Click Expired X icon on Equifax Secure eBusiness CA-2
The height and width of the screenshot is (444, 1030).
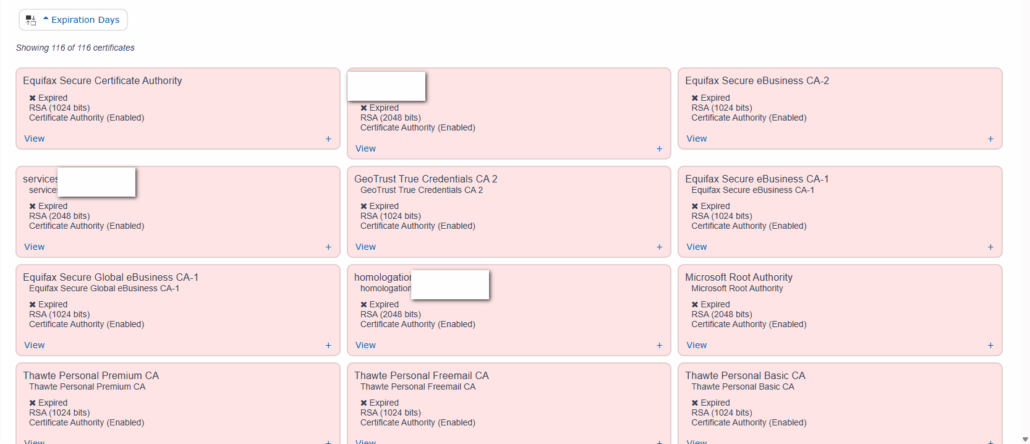[x=695, y=98]
